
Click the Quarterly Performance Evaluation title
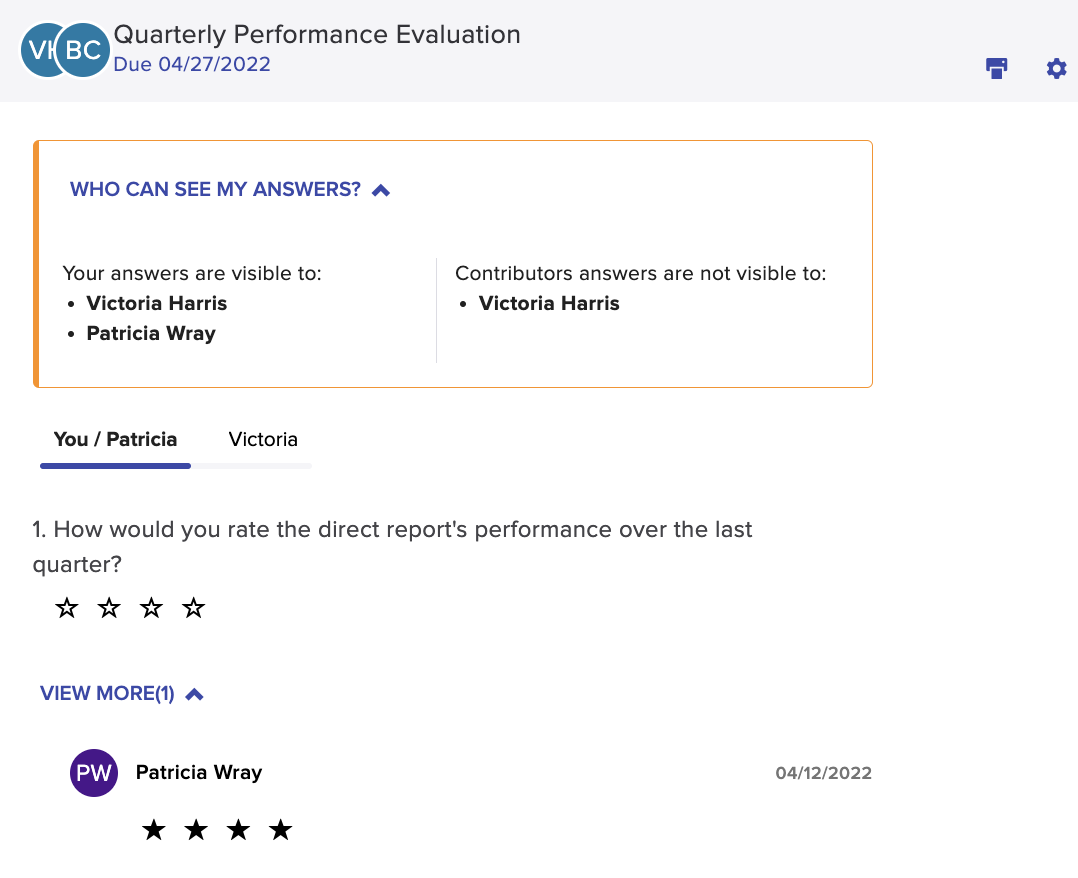coord(317,34)
